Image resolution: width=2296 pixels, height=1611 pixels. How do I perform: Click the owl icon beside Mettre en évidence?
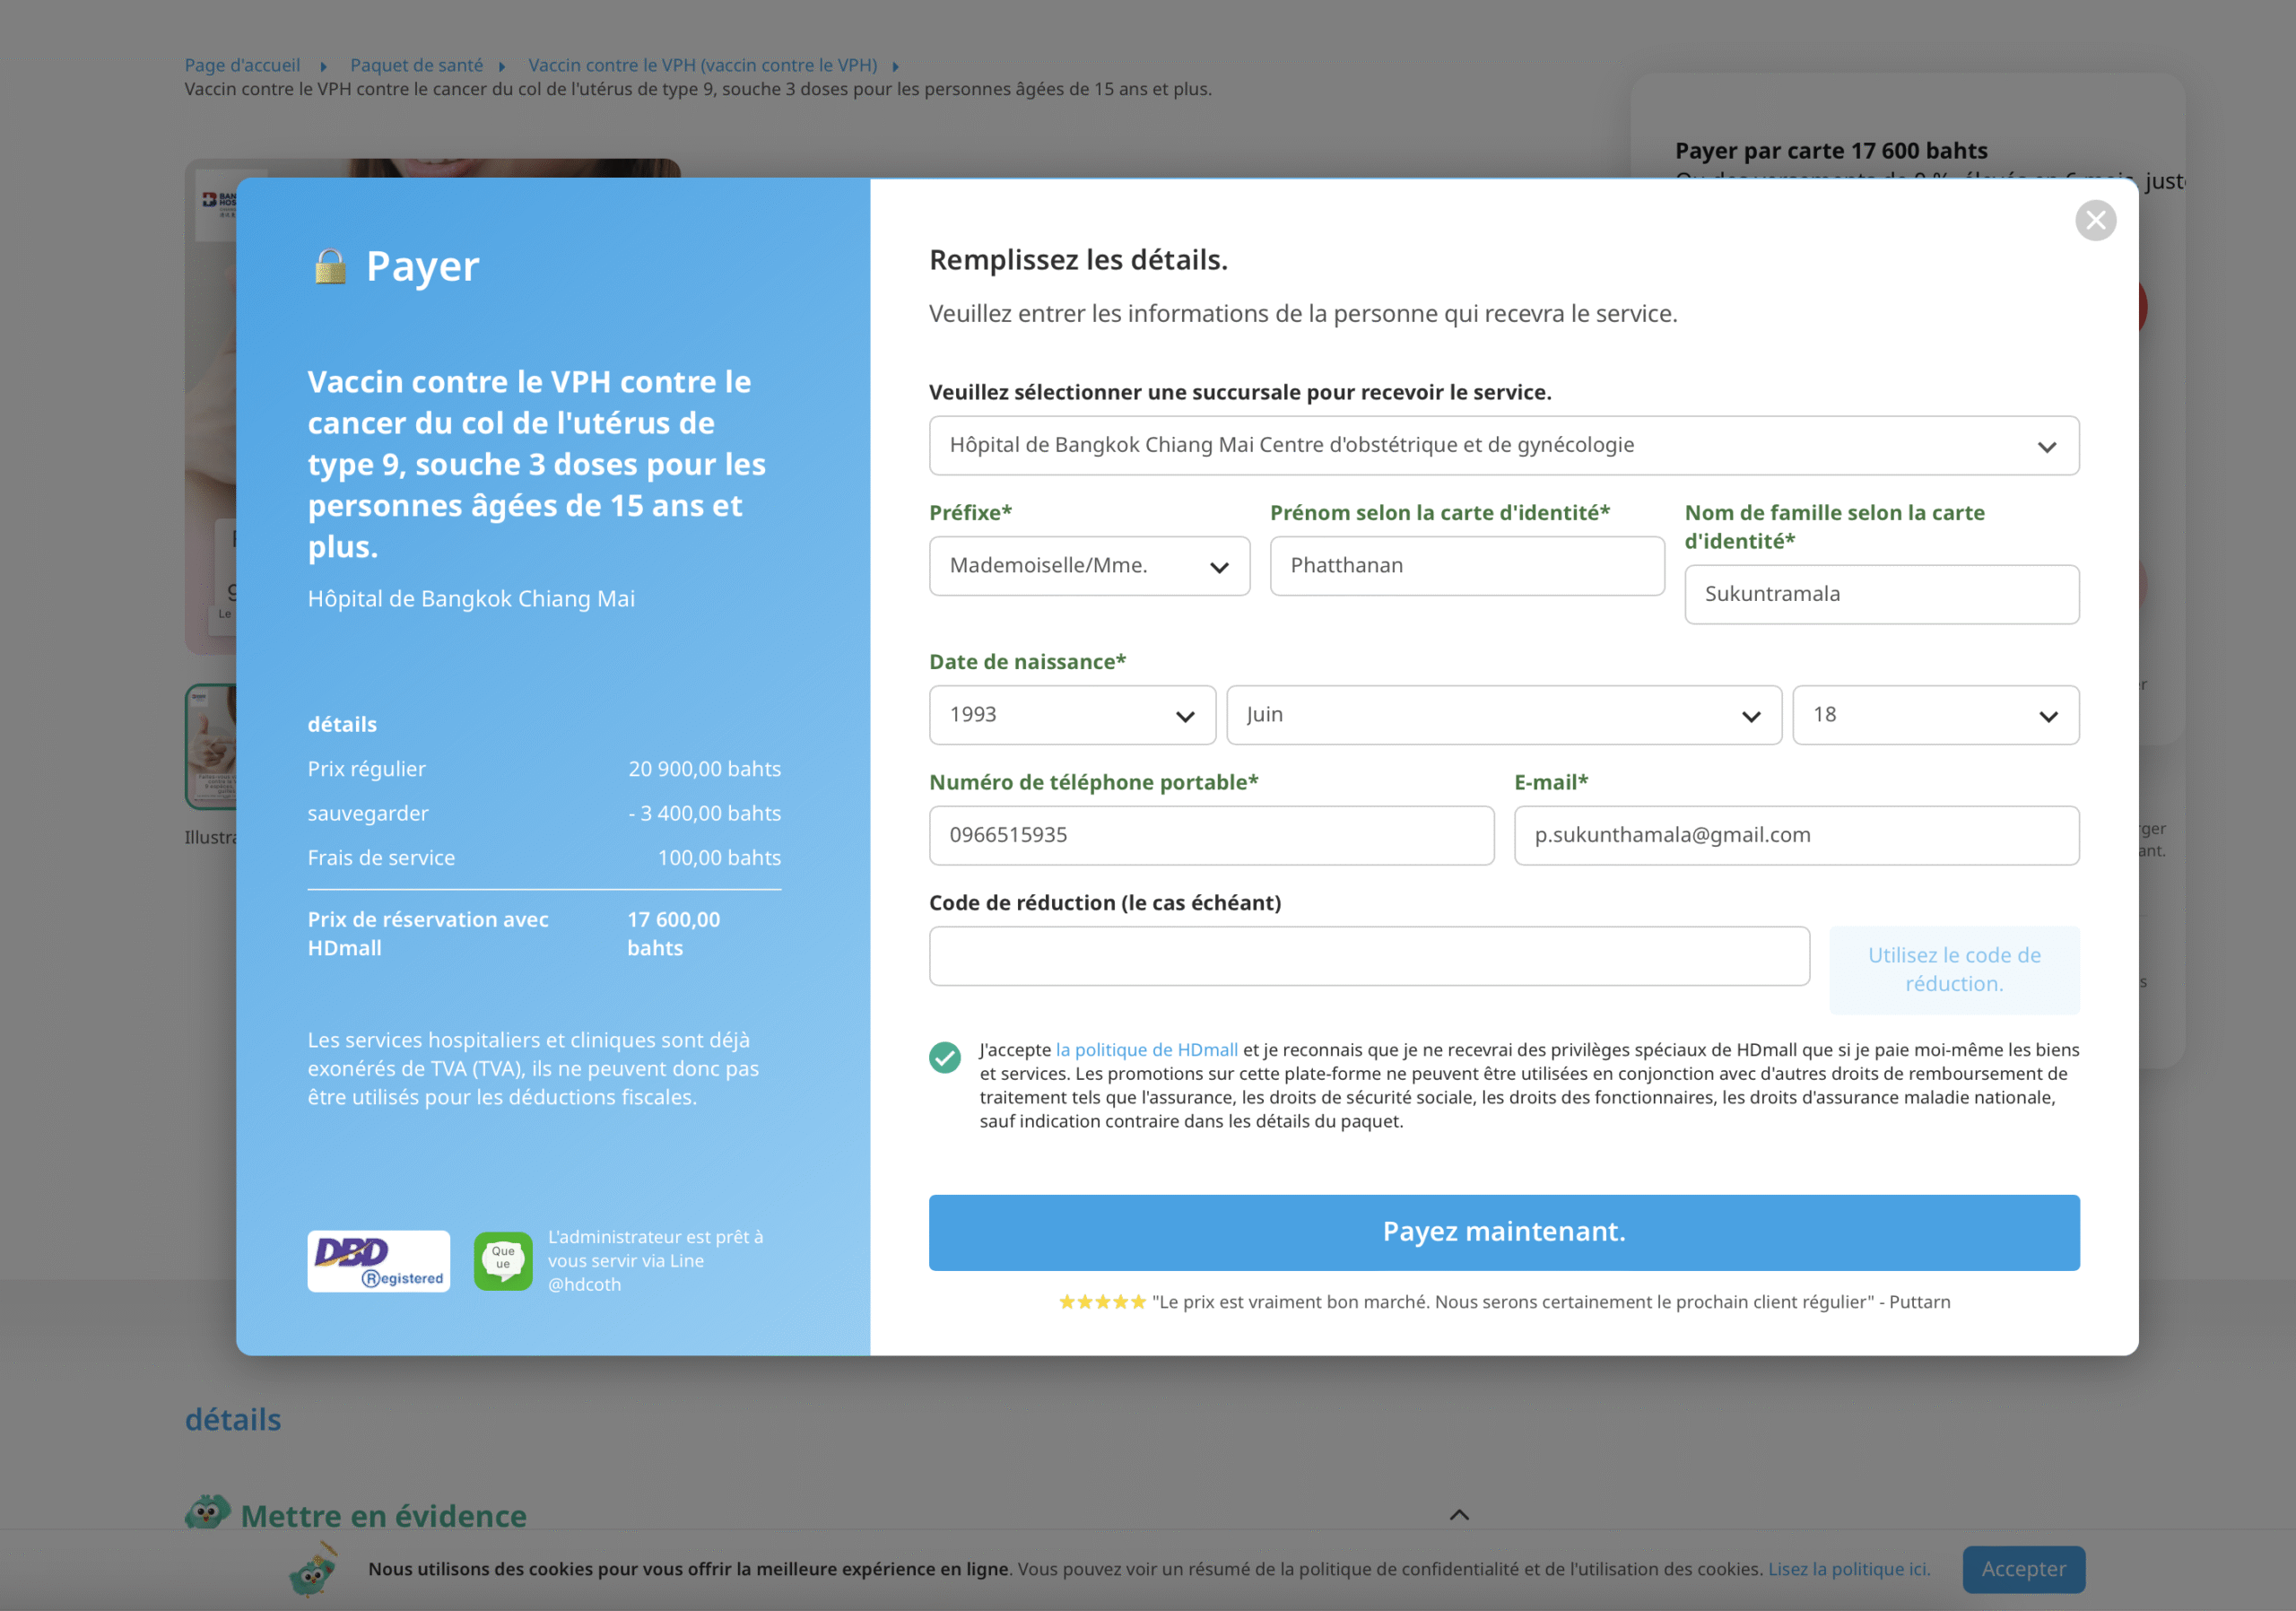pos(207,1513)
